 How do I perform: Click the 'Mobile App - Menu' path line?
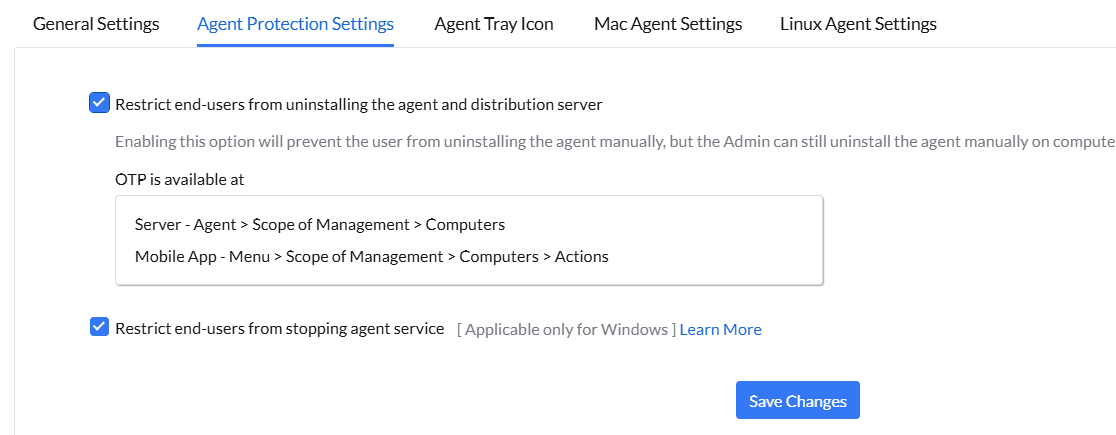371,256
